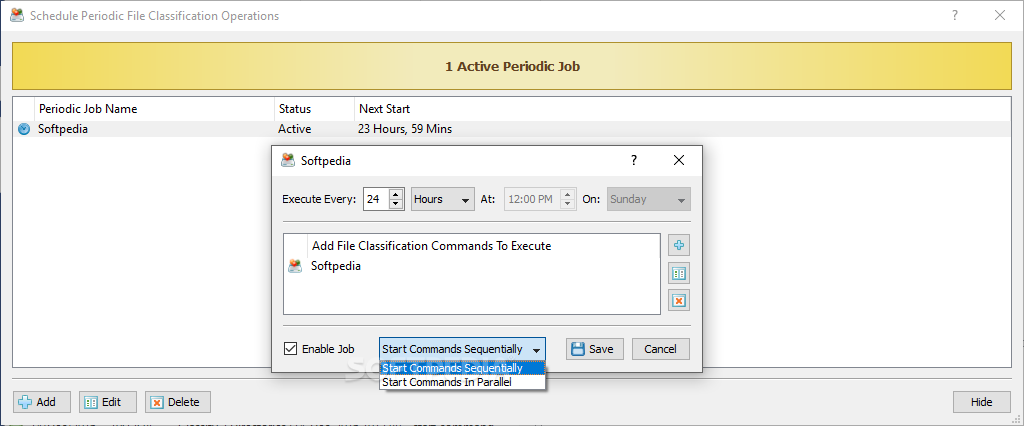
Task: Increase the Execute Every value with up arrow
Action: [395, 194]
